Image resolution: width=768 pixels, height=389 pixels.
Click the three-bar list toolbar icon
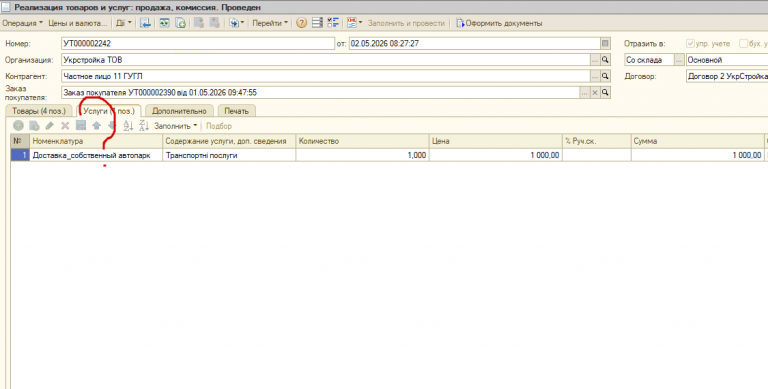(317, 23)
